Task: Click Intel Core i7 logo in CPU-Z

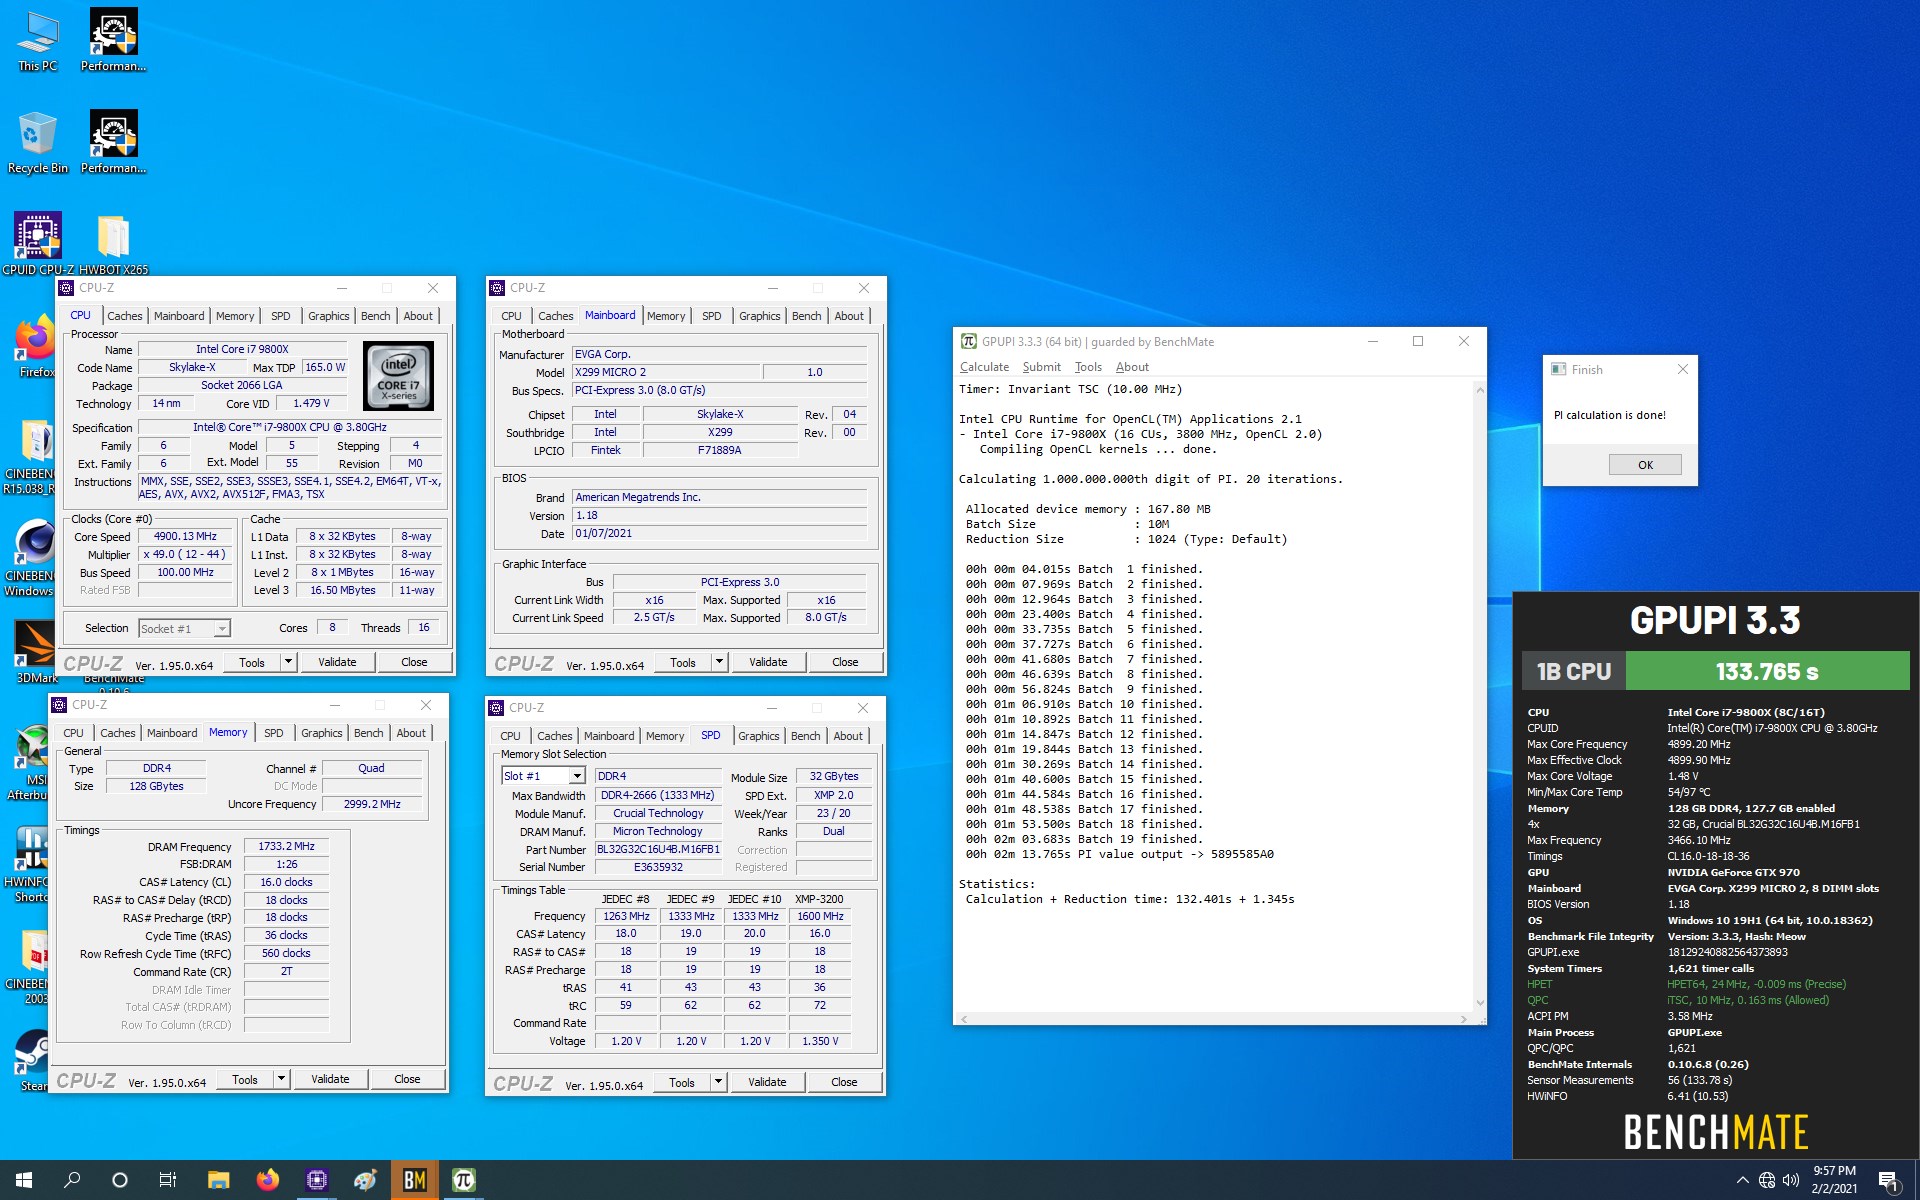Action: point(398,376)
